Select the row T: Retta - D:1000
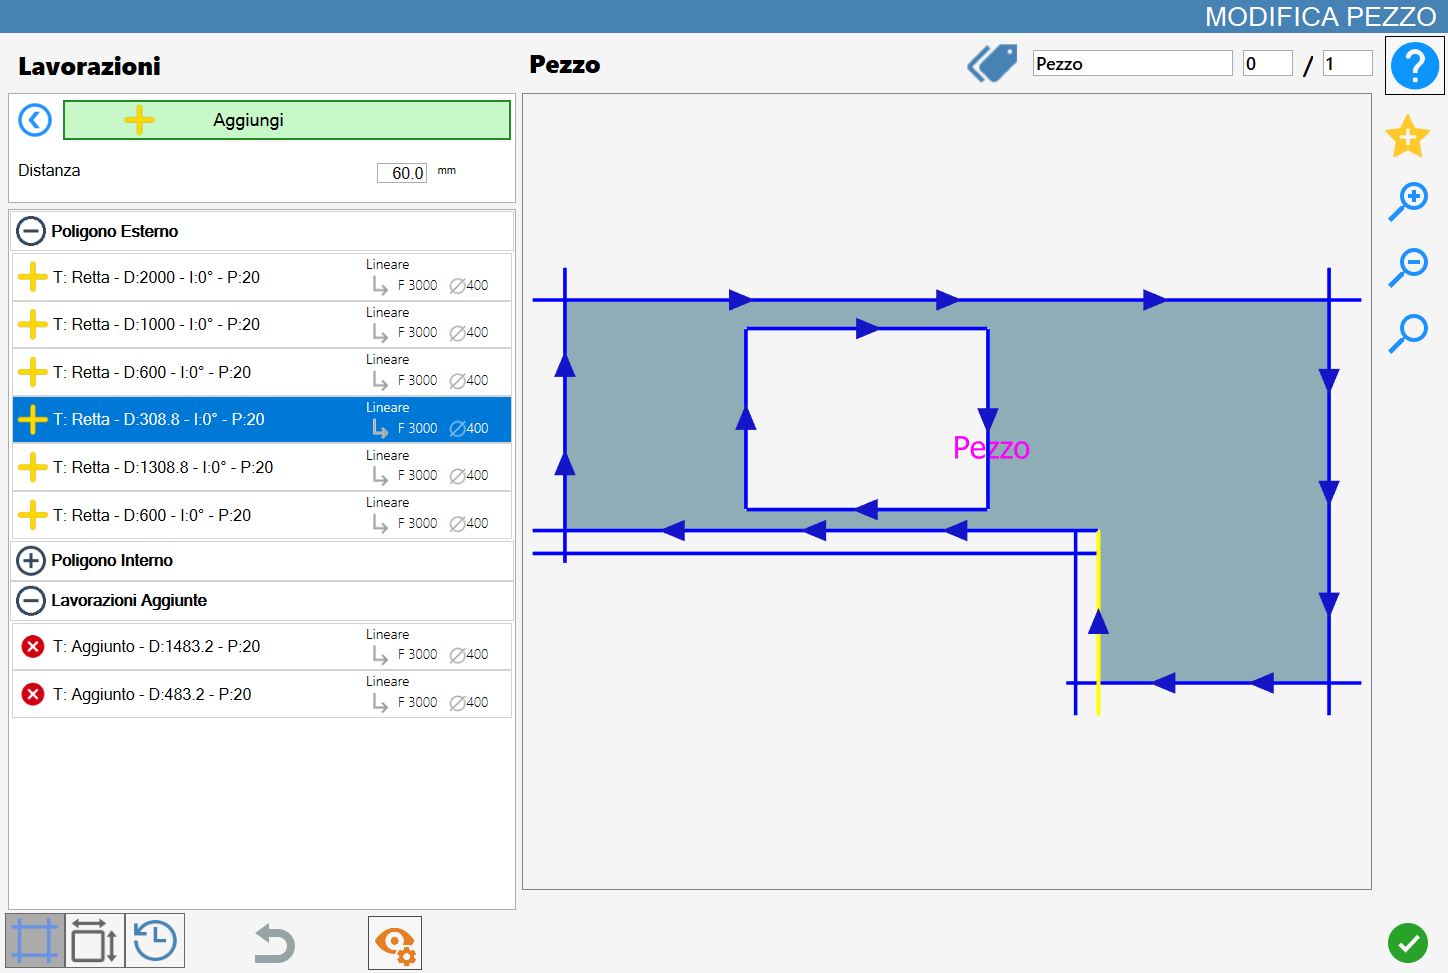1448x973 pixels. pyautogui.click(x=262, y=324)
